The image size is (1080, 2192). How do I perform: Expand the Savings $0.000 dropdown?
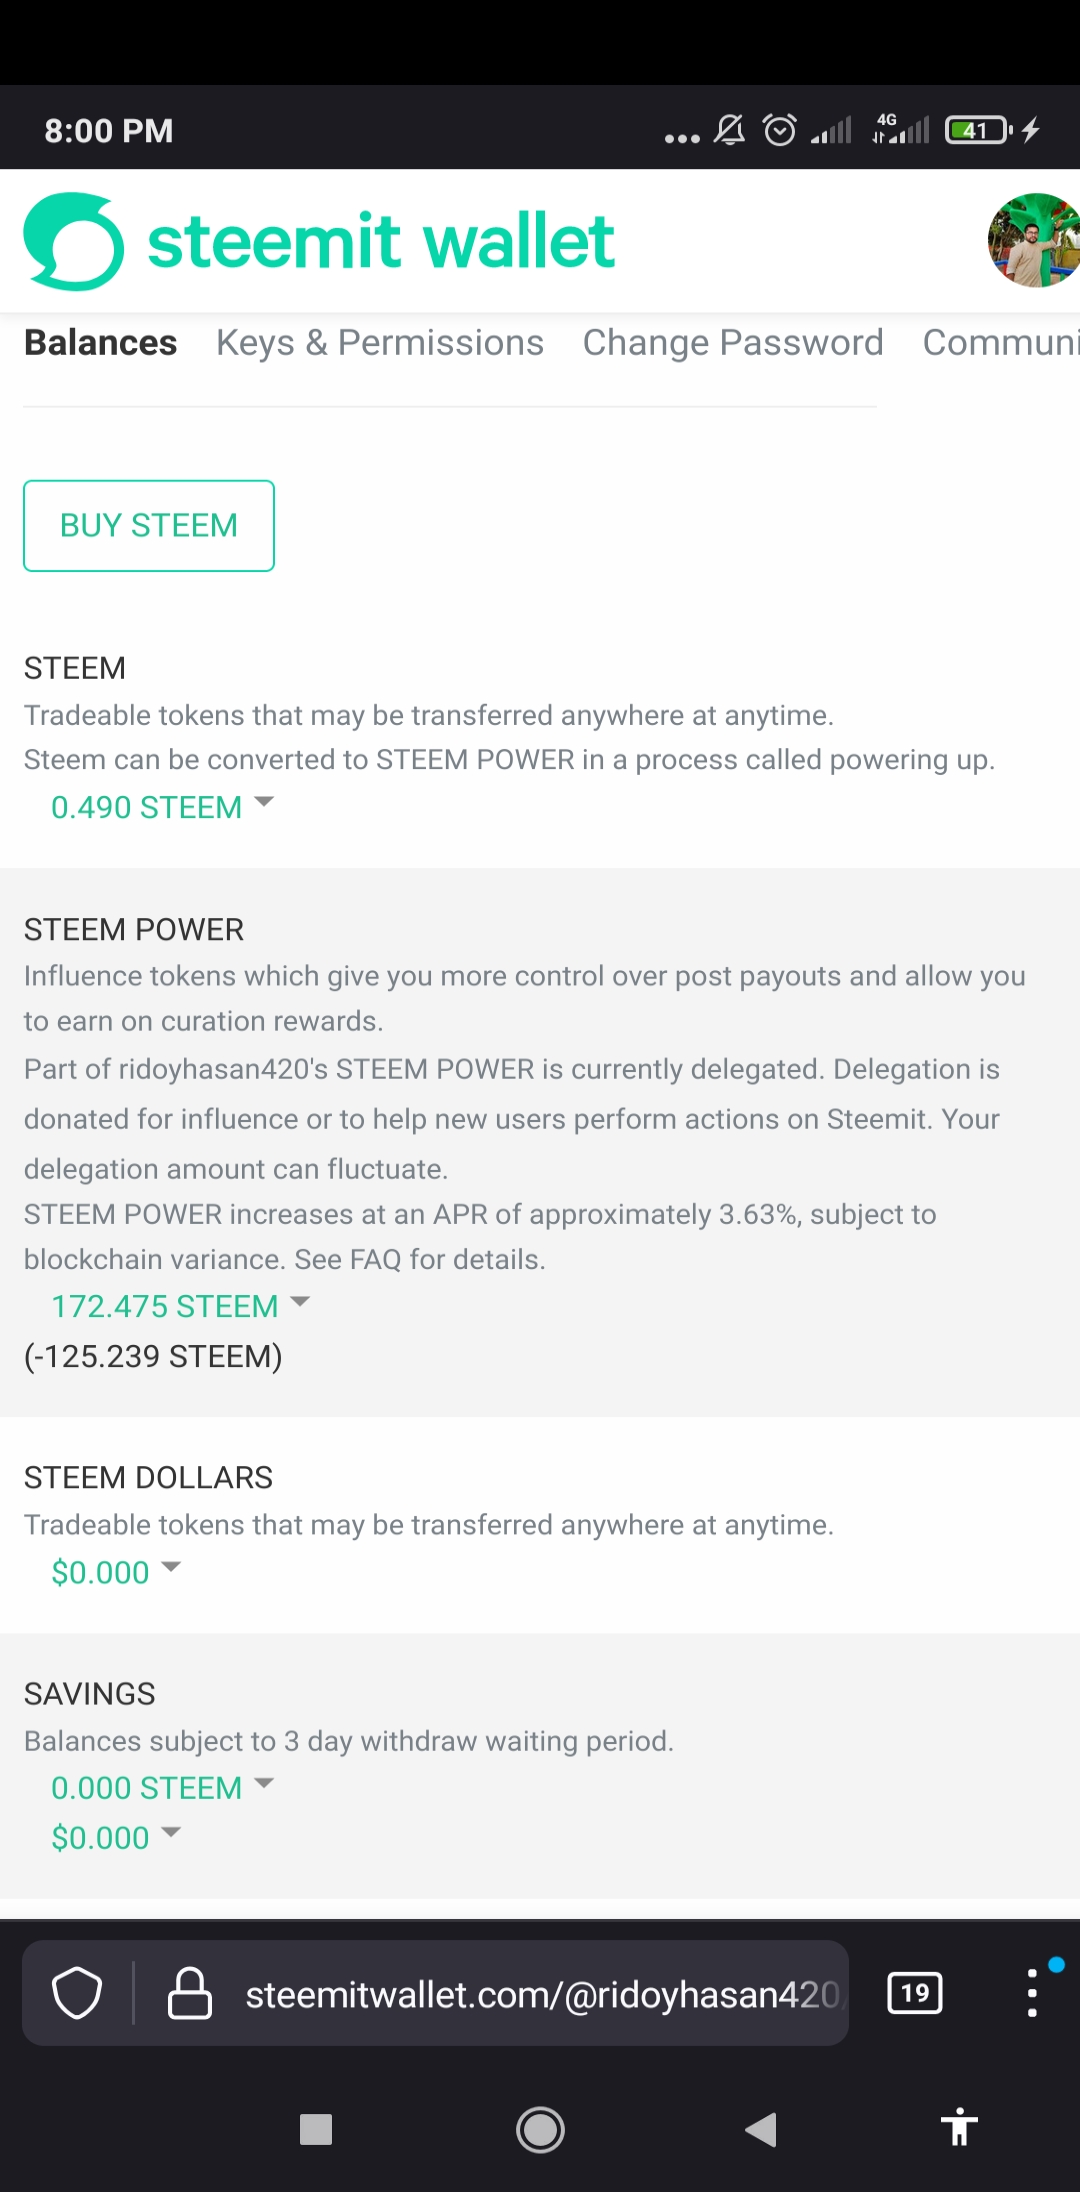pyautogui.click(x=116, y=1838)
